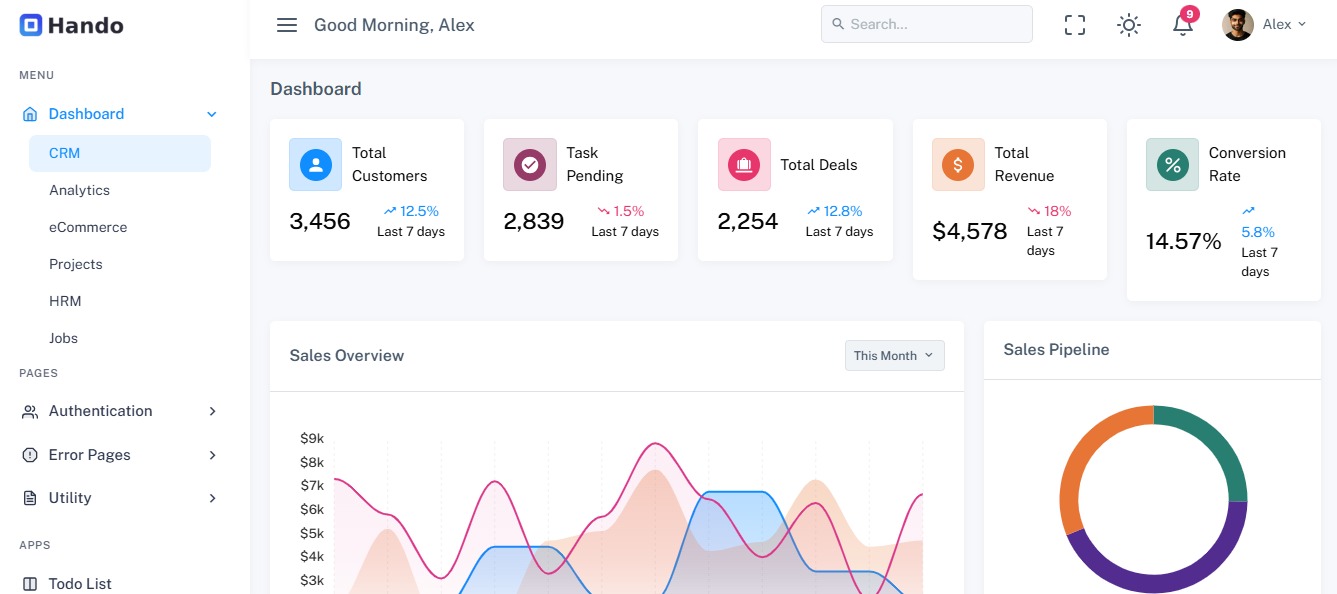
Task: Click inside the Search field
Action: 925,23
